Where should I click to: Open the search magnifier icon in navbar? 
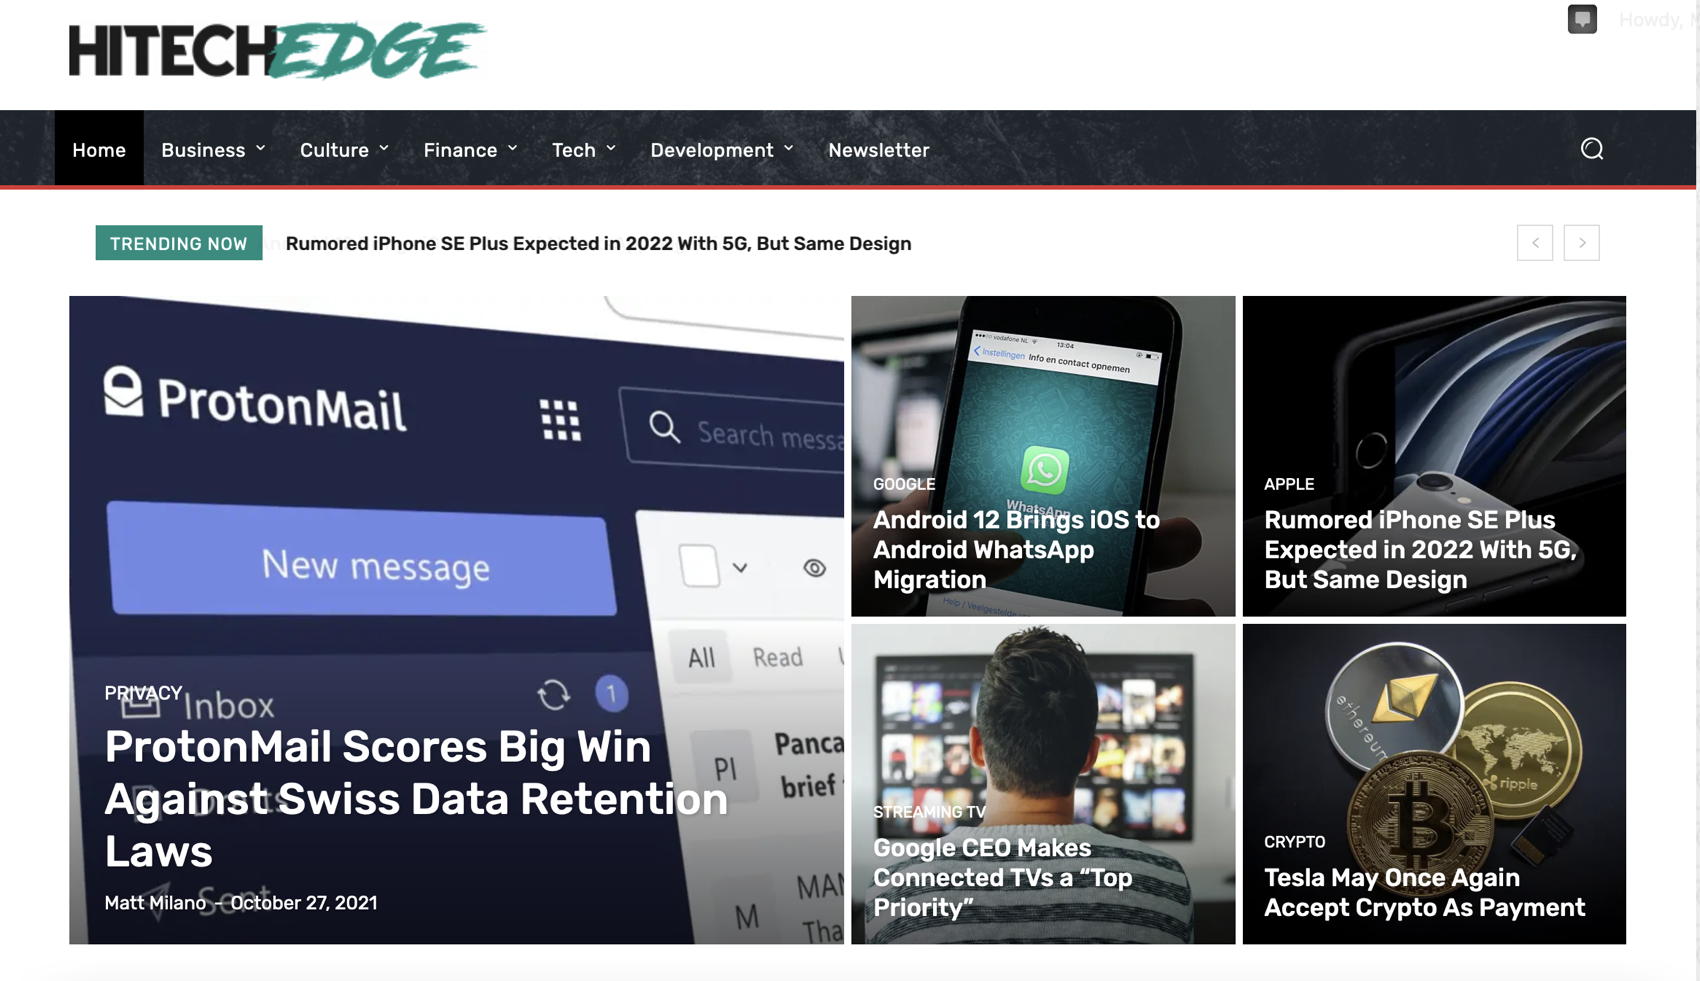[x=1591, y=149]
